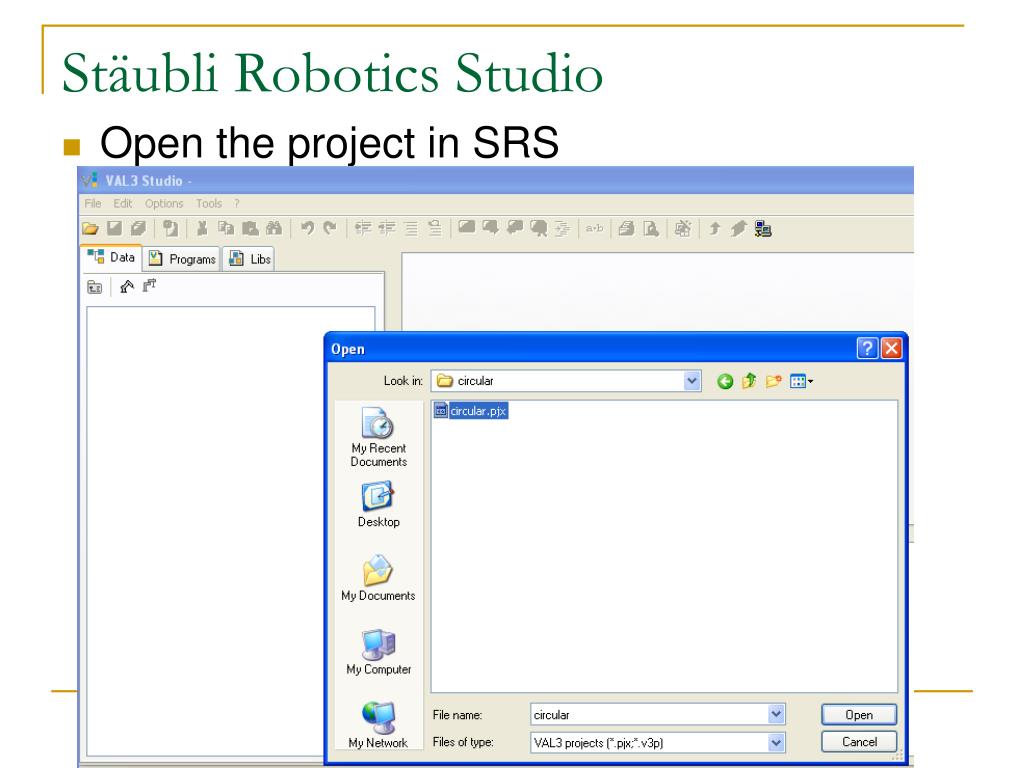This screenshot has width=1024, height=768.
Task: Click the networked computers icon in toolbar
Action: coord(763,229)
